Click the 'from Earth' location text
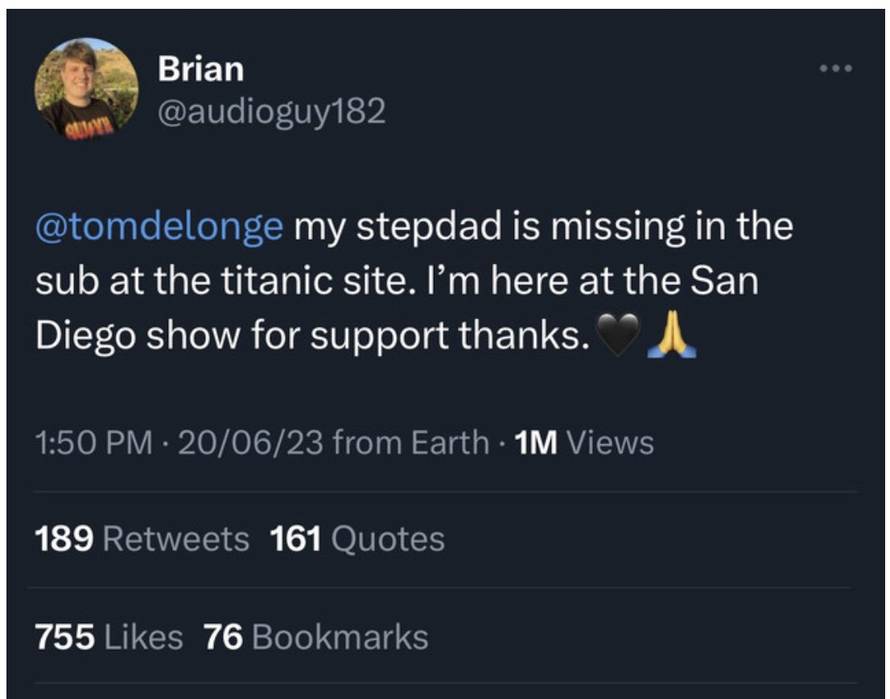 click(x=411, y=442)
